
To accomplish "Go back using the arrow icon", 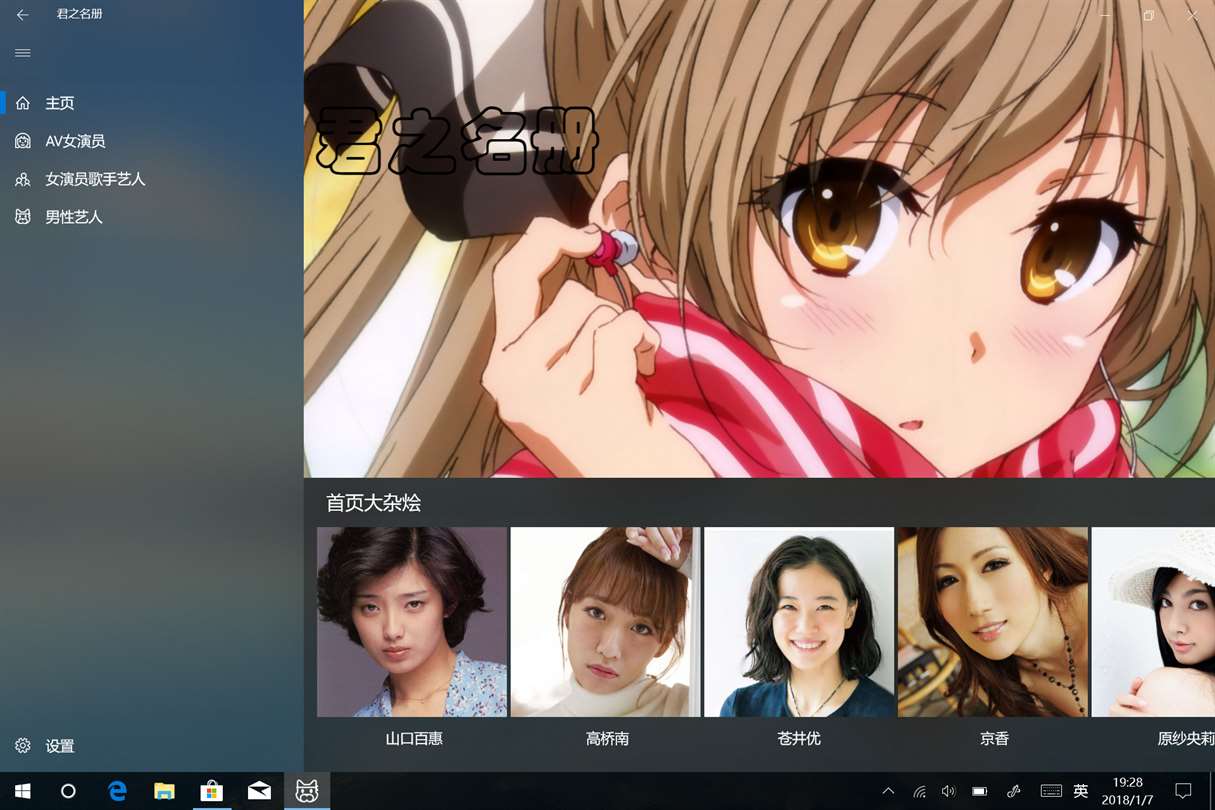I will [22, 15].
